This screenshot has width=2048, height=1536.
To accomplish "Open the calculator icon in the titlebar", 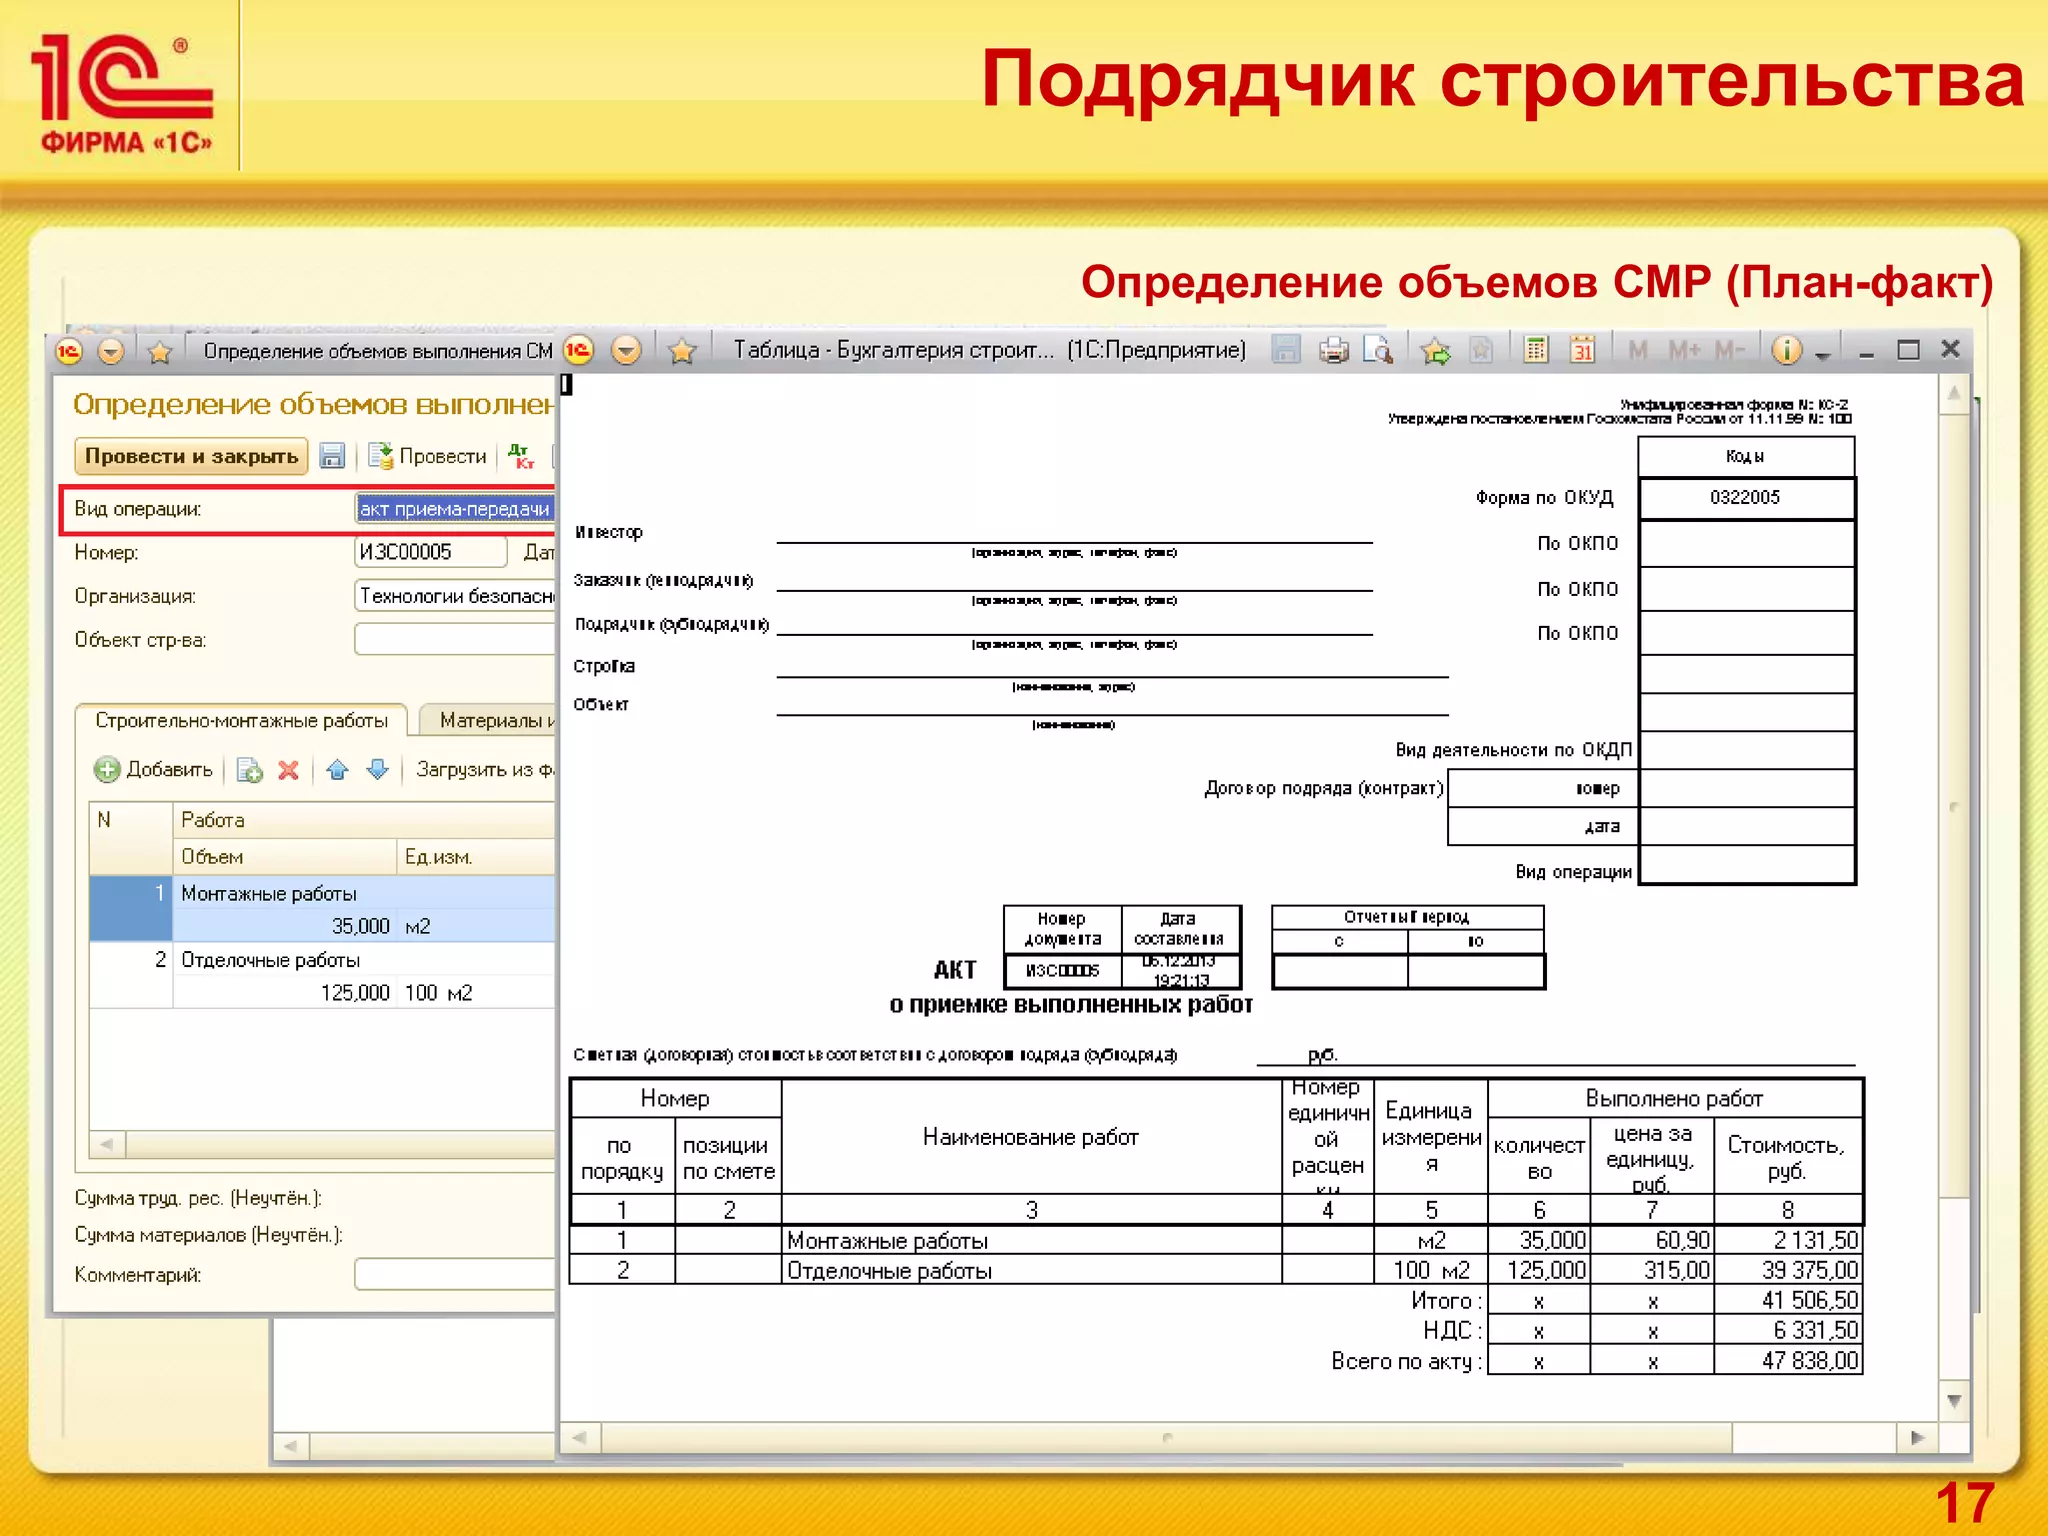I will click(1536, 349).
